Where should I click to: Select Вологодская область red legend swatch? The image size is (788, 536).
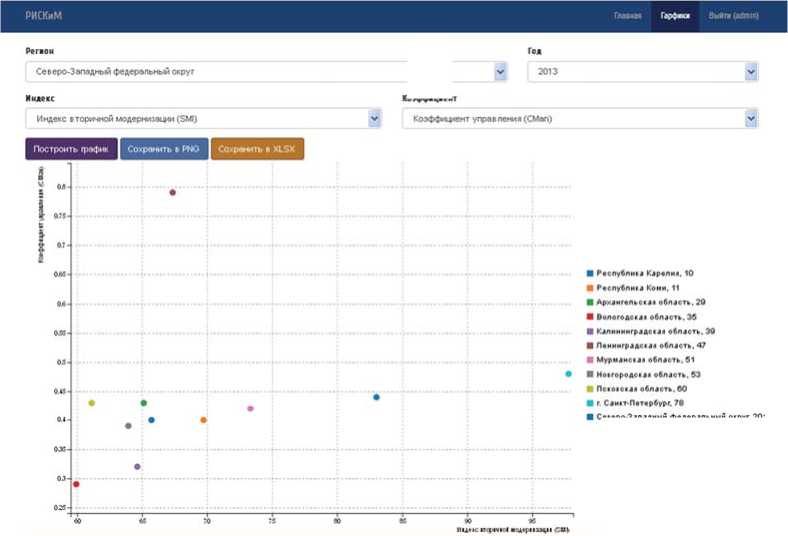[x=591, y=316]
